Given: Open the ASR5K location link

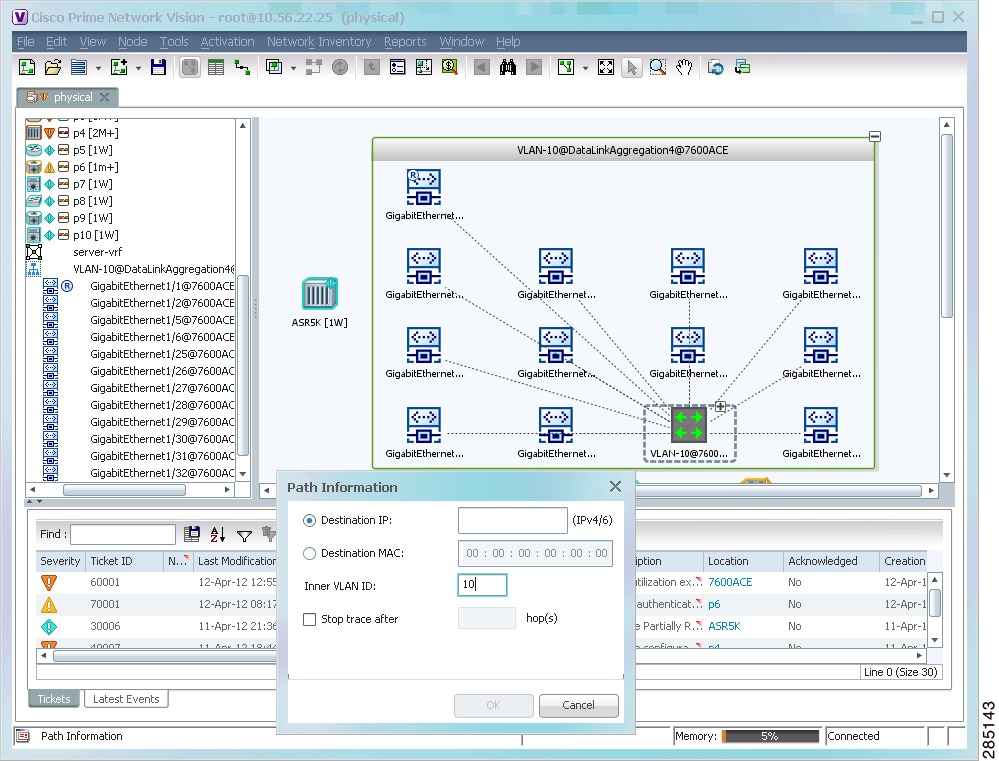Looking at the screenshot, I should pos(724,627).
